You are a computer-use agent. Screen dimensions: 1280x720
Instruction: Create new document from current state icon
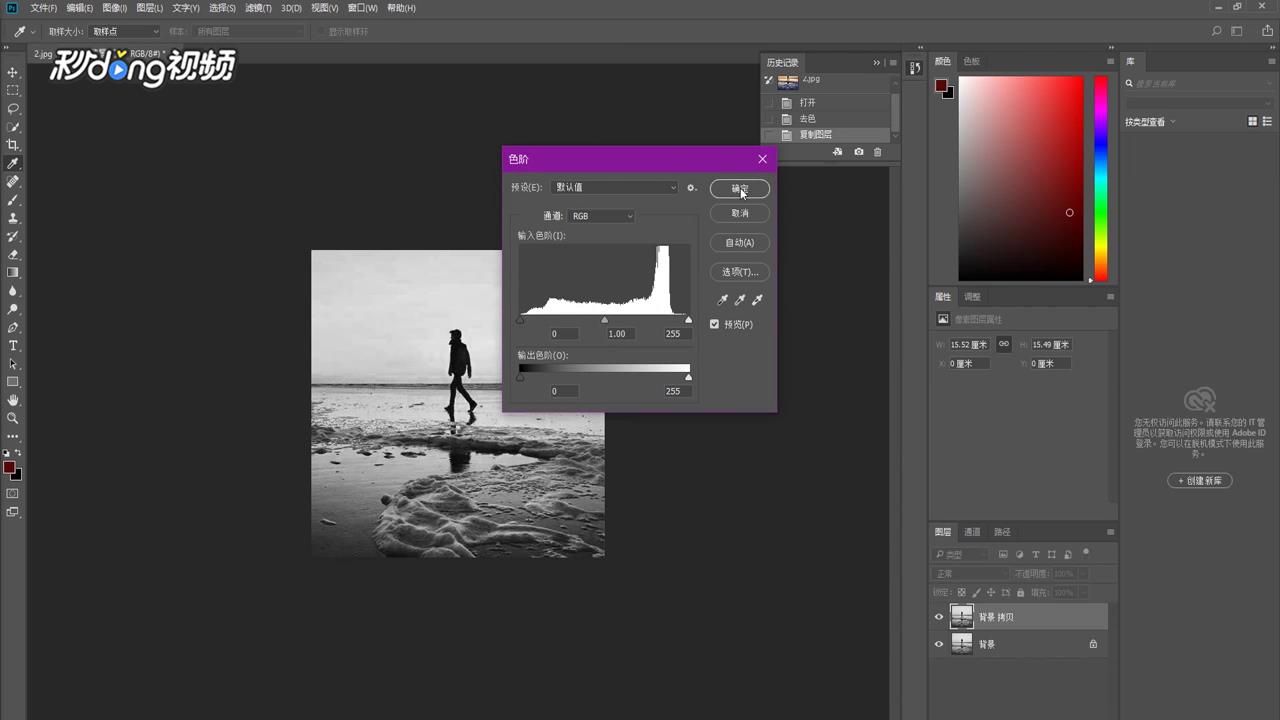coord(838,152)
